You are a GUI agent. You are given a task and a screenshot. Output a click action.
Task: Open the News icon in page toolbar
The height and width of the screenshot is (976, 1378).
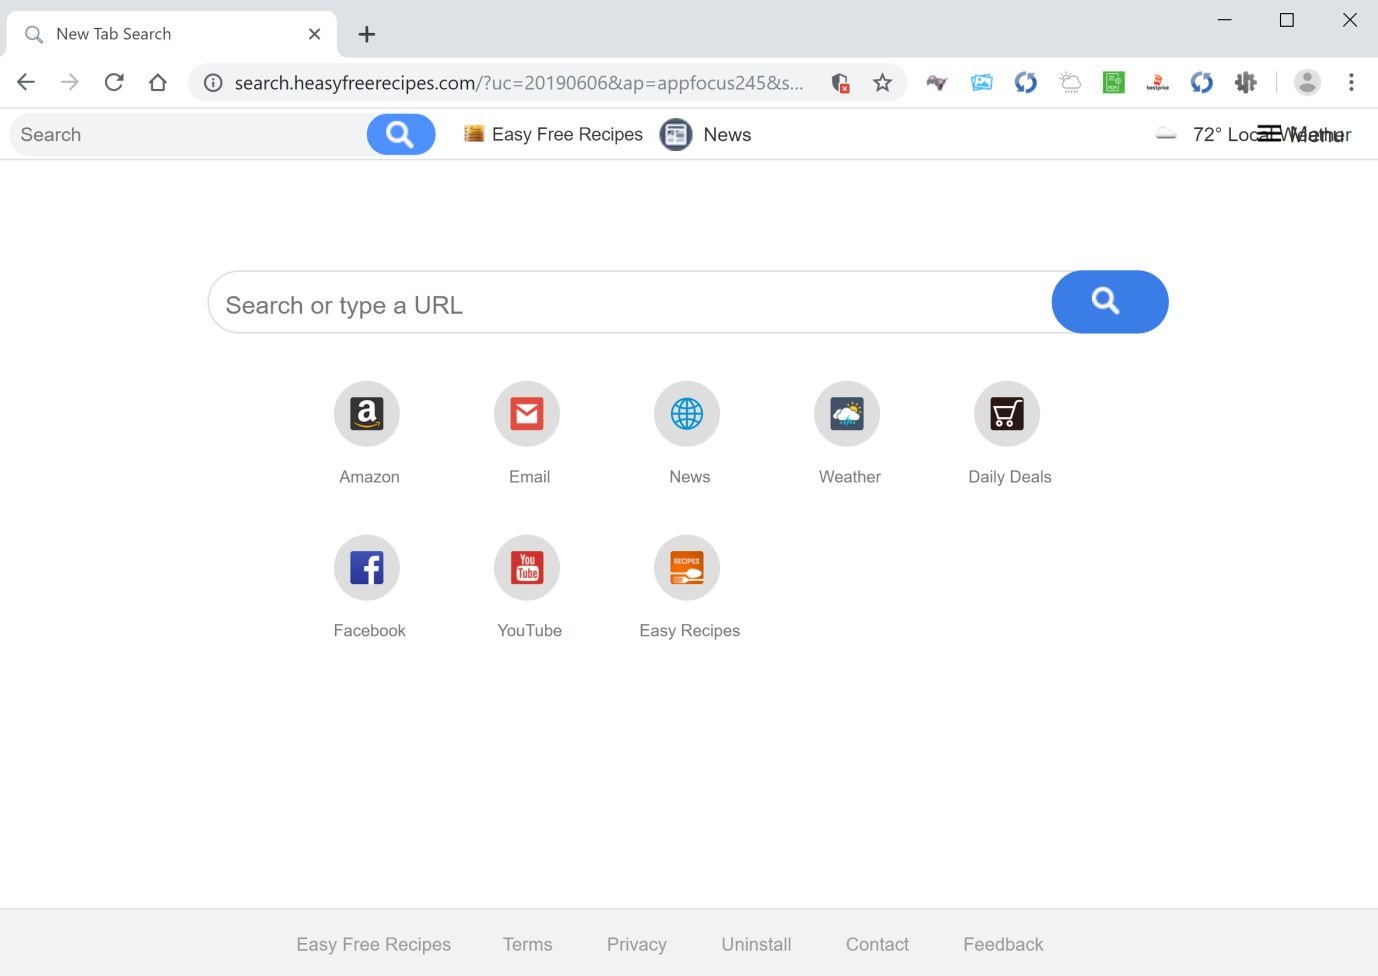click(x=676, y=135)
